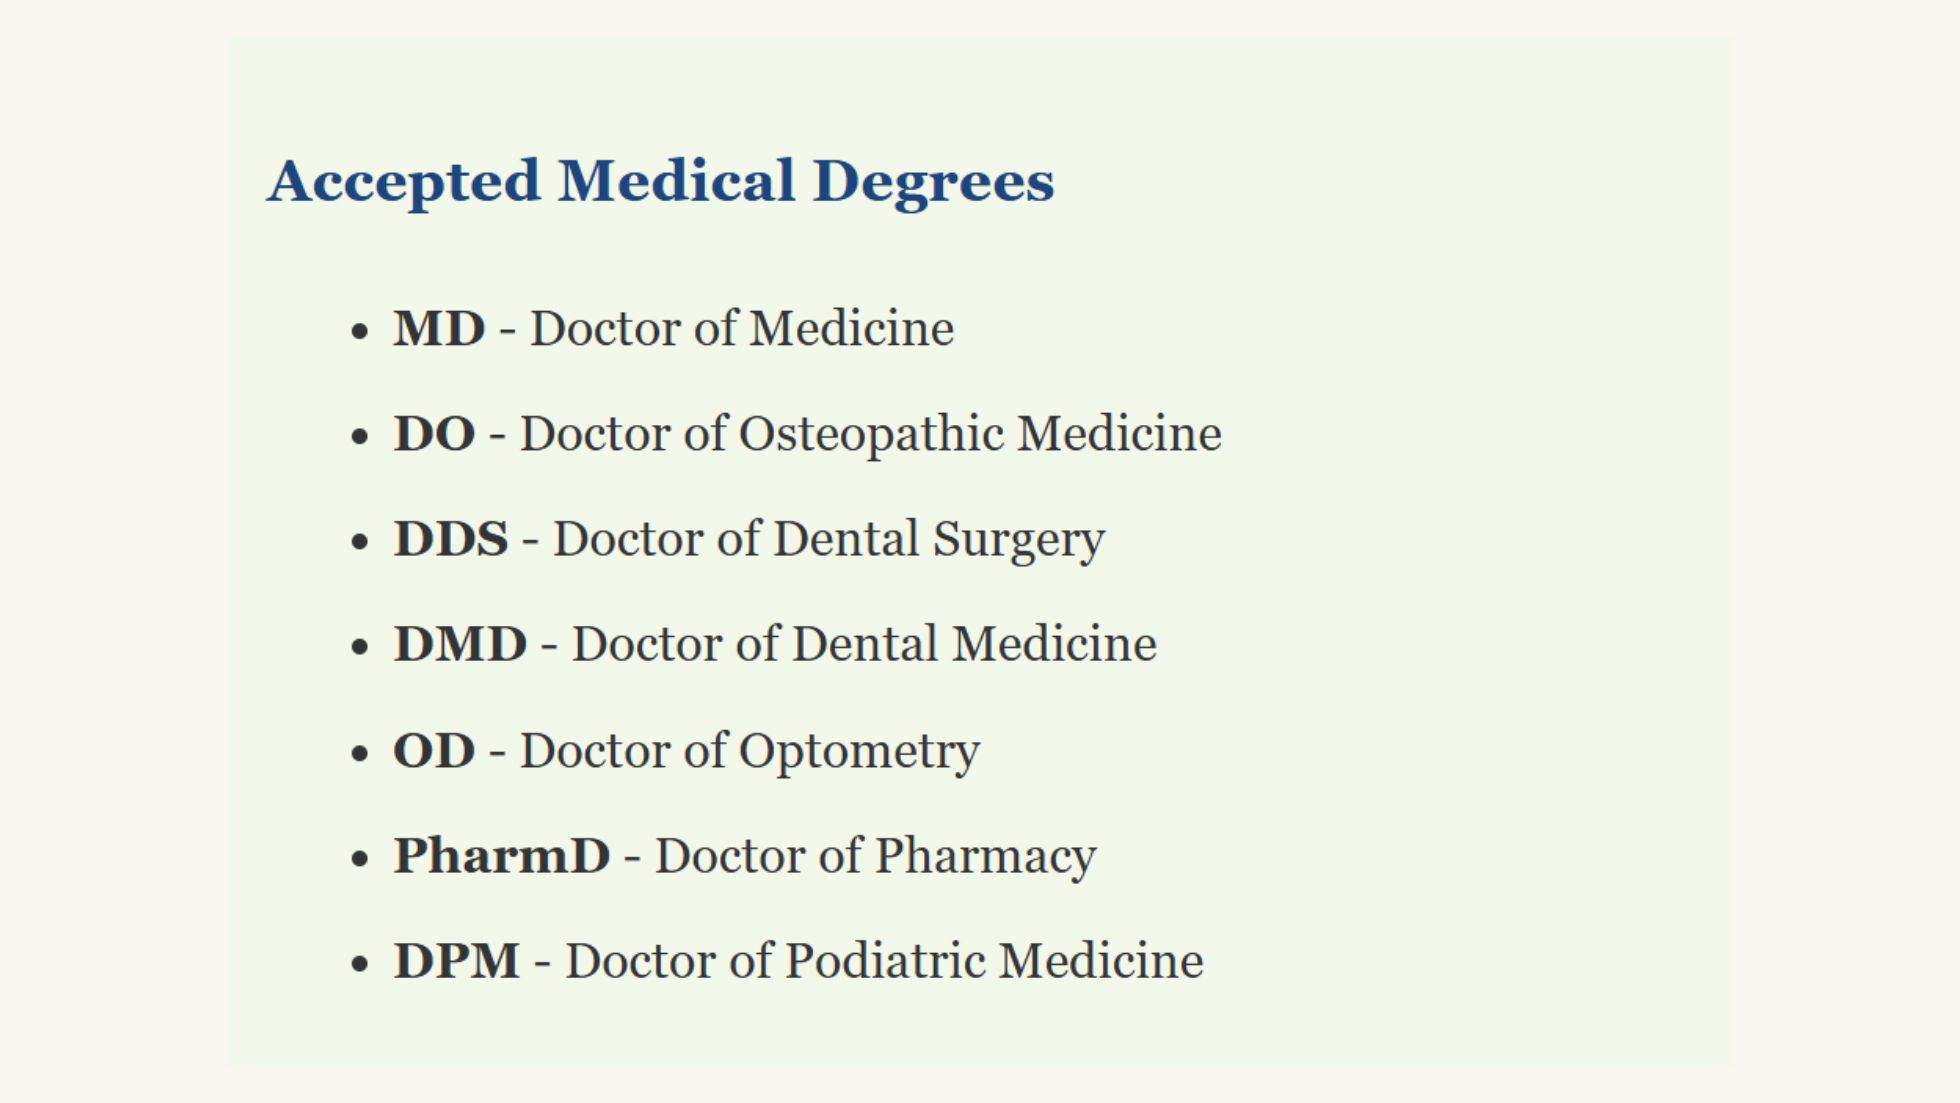Click the bold MD abbreviation
Screen dimensions: 1960x1103
(x=439, y=329)
